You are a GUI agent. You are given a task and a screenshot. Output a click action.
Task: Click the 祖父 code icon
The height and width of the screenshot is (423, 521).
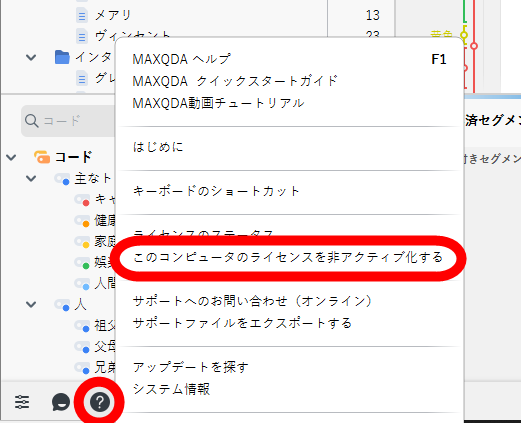pos(82,326)
